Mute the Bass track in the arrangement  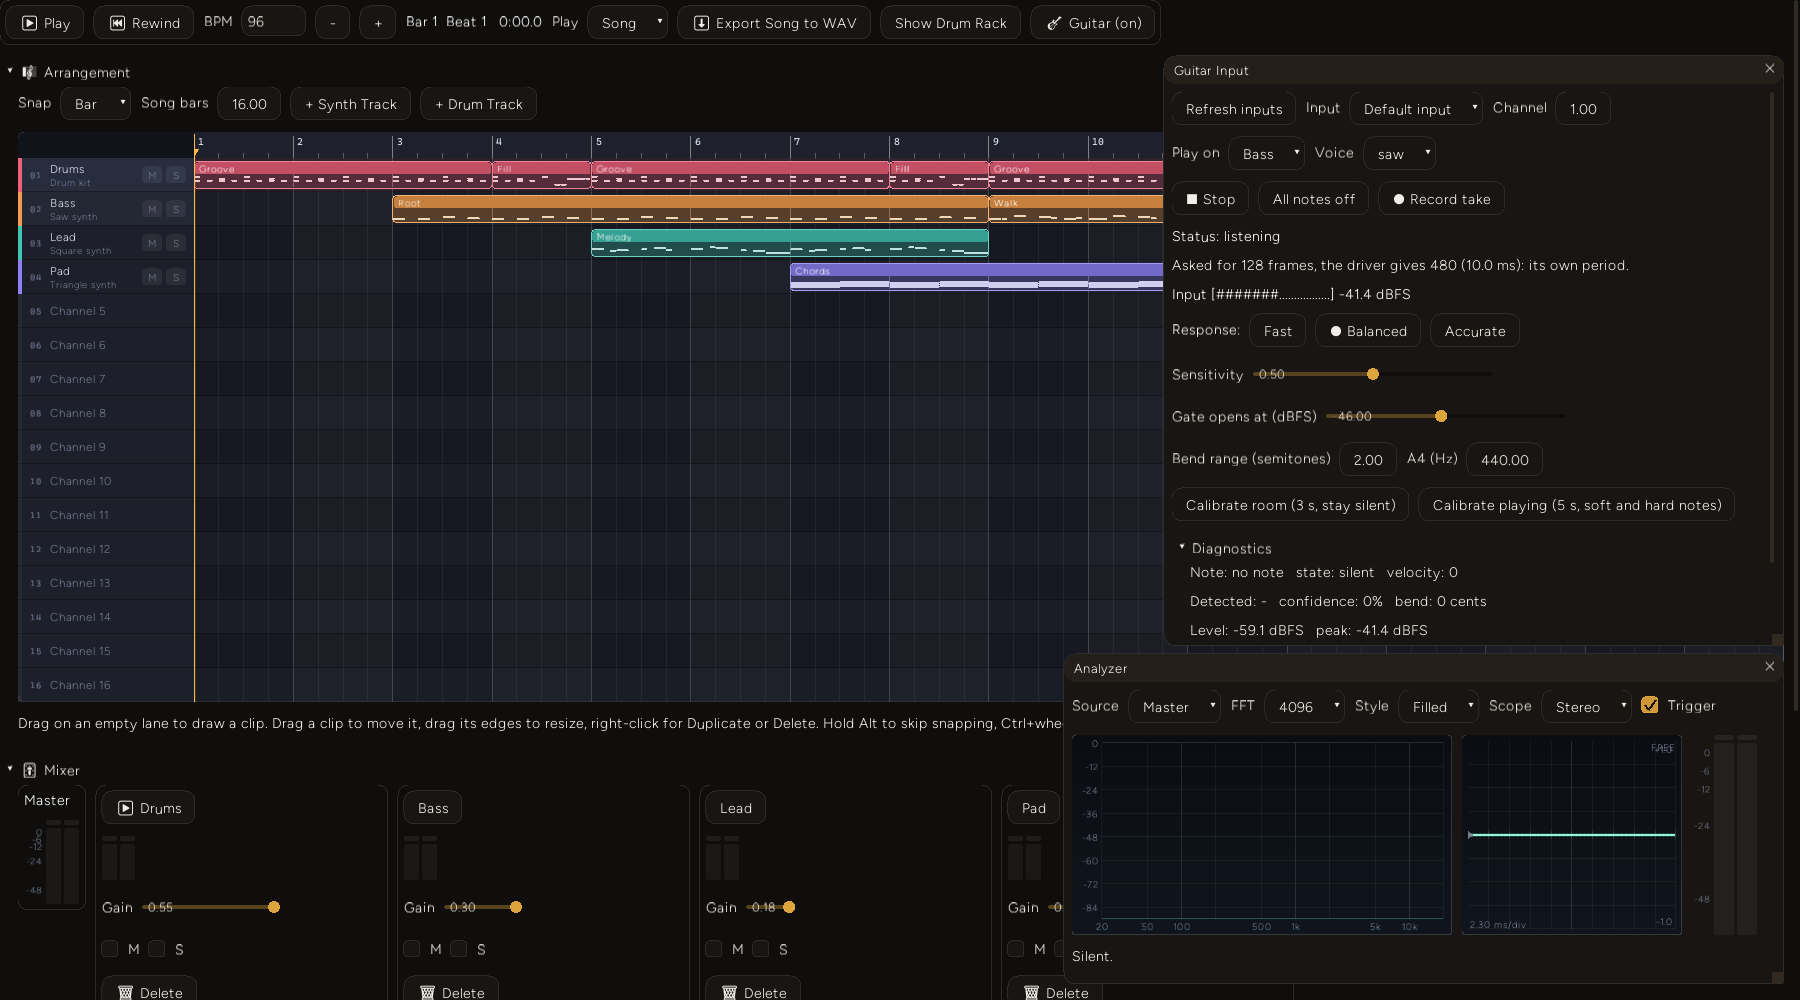tap(152, 209)
